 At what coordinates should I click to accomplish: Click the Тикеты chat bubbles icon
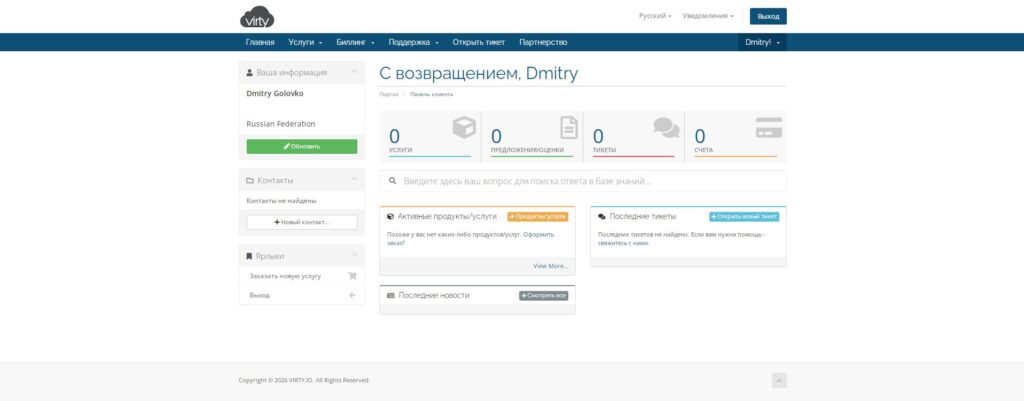click(x=666, y=127)
